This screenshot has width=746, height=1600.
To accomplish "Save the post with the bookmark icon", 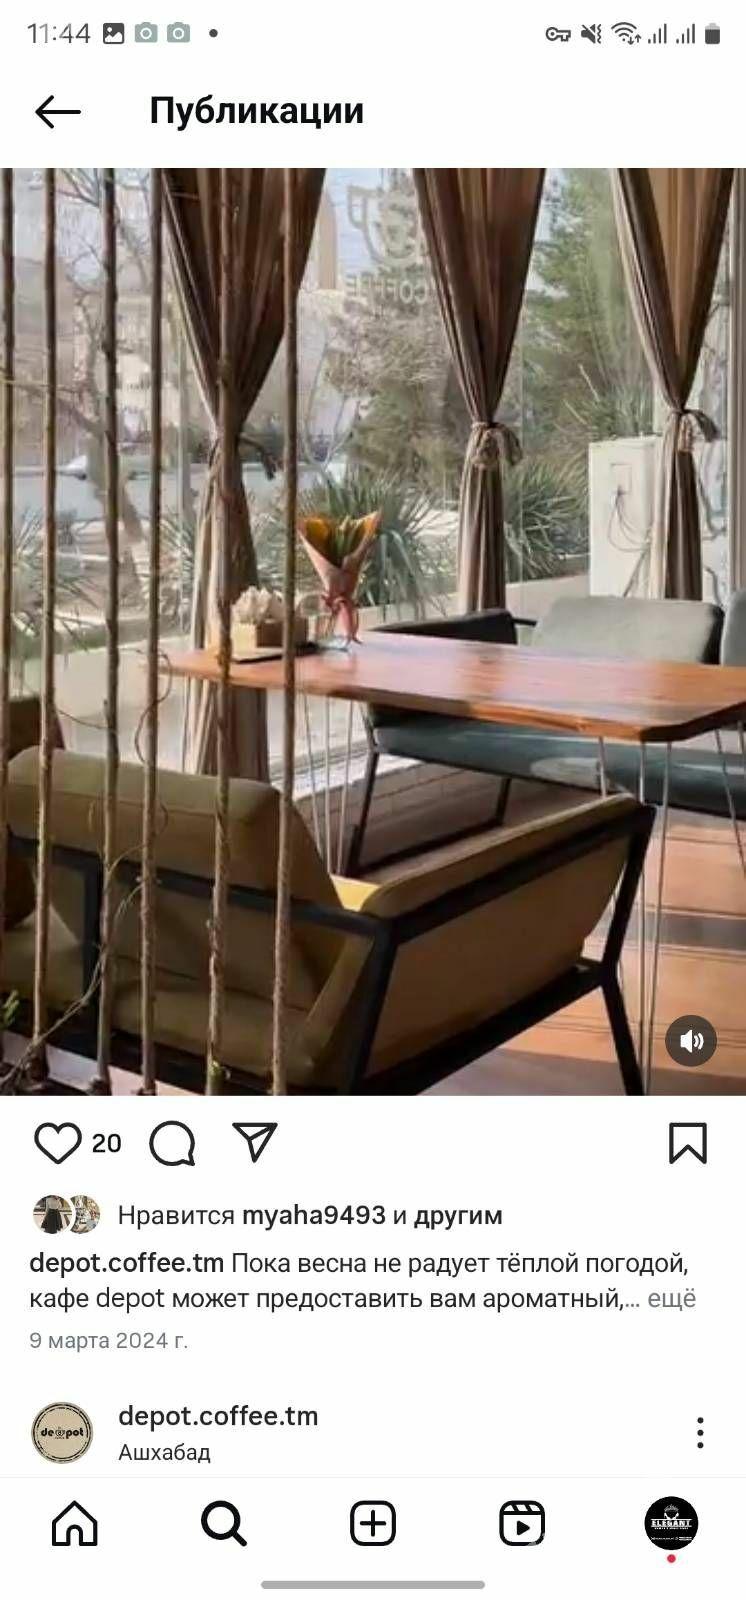I will tap(688, 1143).
